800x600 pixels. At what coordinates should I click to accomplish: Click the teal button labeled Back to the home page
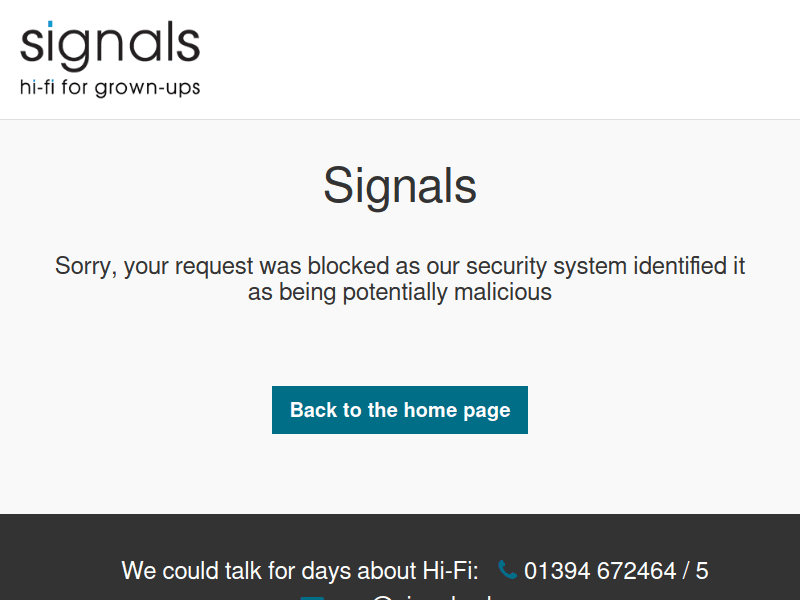(399, 410)
